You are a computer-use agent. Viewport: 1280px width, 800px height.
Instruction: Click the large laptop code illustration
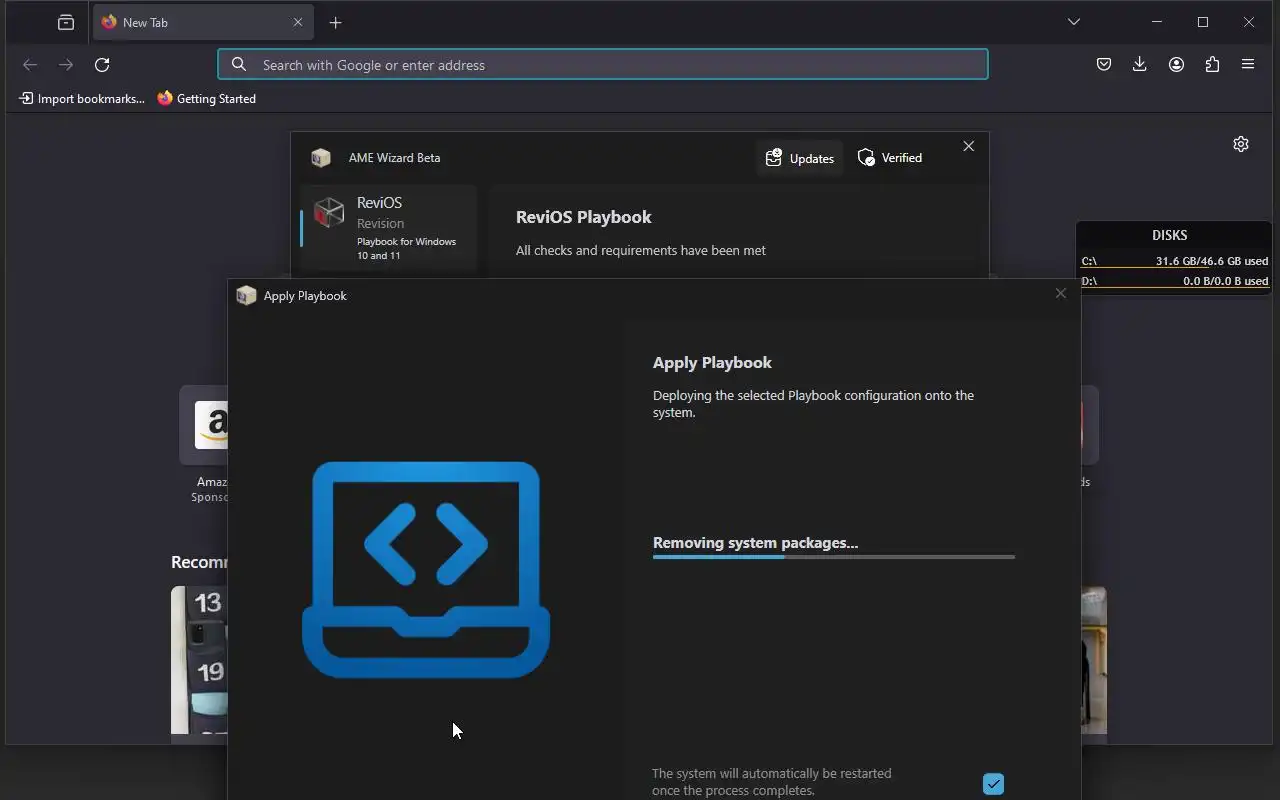pyautogui.click(x=426, y=569)
